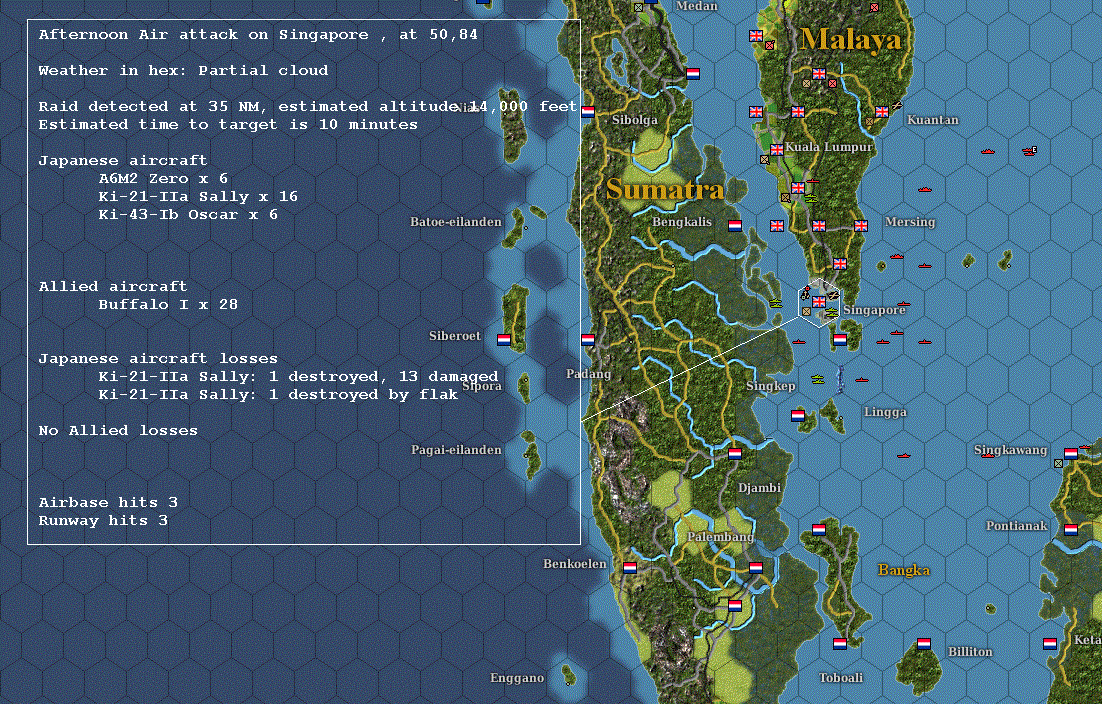1102x704 pixels.
Task: Click the Palembang map label
Action: (x=720, y=537)
